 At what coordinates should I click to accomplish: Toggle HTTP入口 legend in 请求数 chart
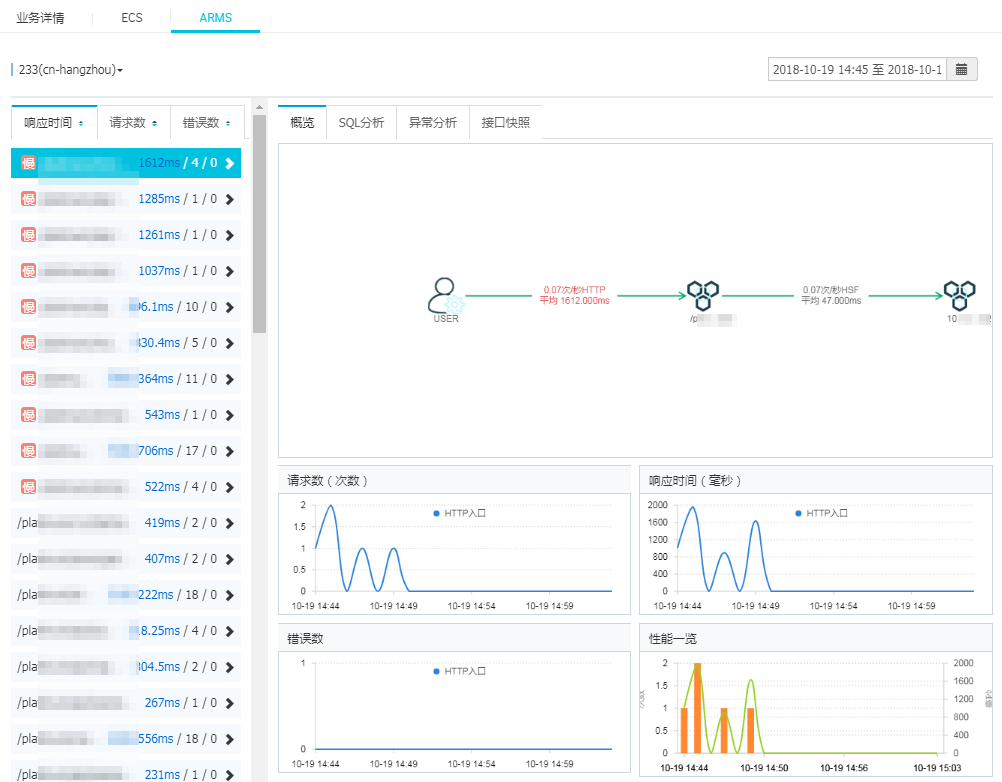click(x=459, y=513)
